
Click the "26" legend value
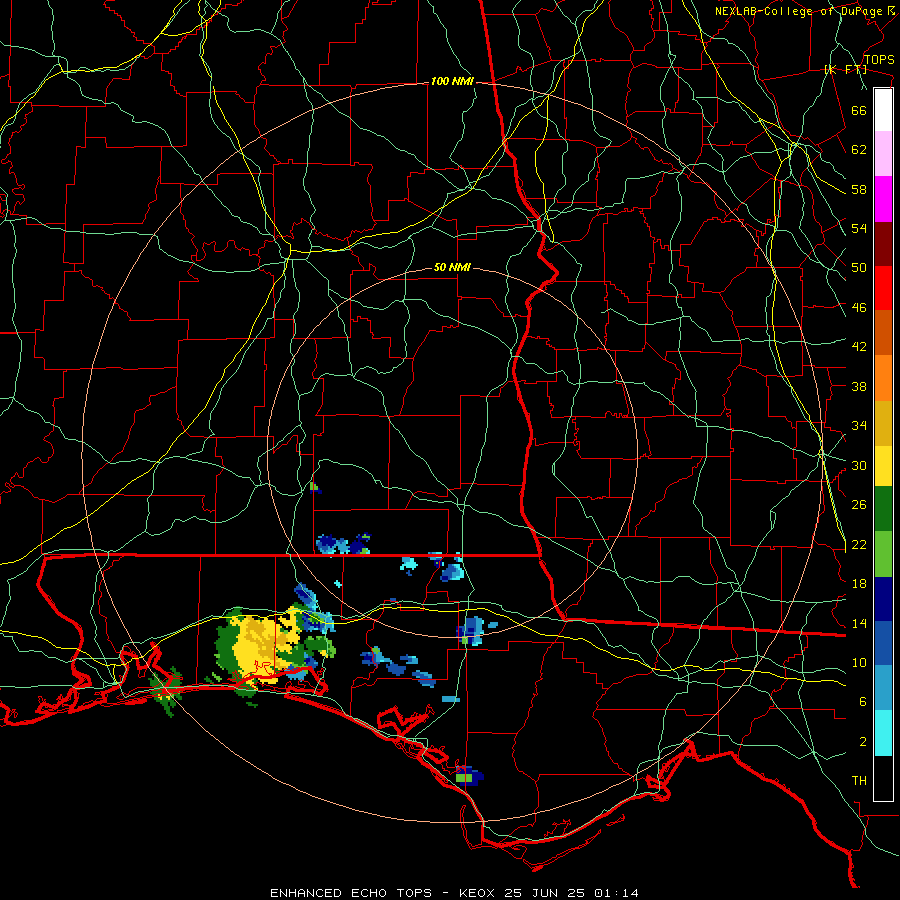coord(859,505)
